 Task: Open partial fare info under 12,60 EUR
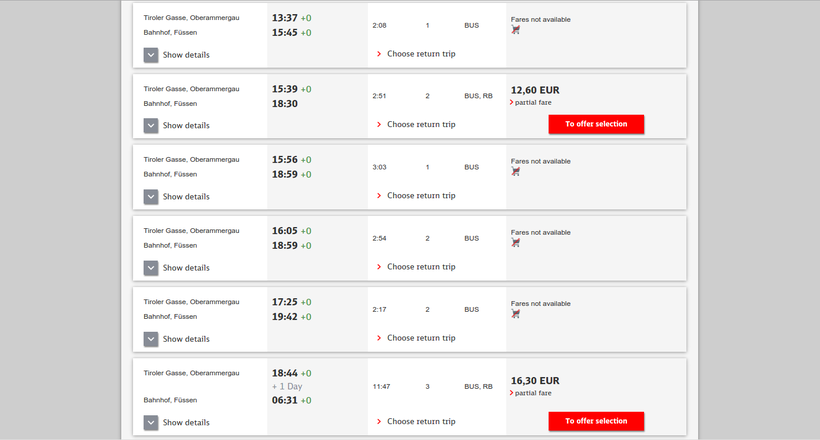point(532,102)
